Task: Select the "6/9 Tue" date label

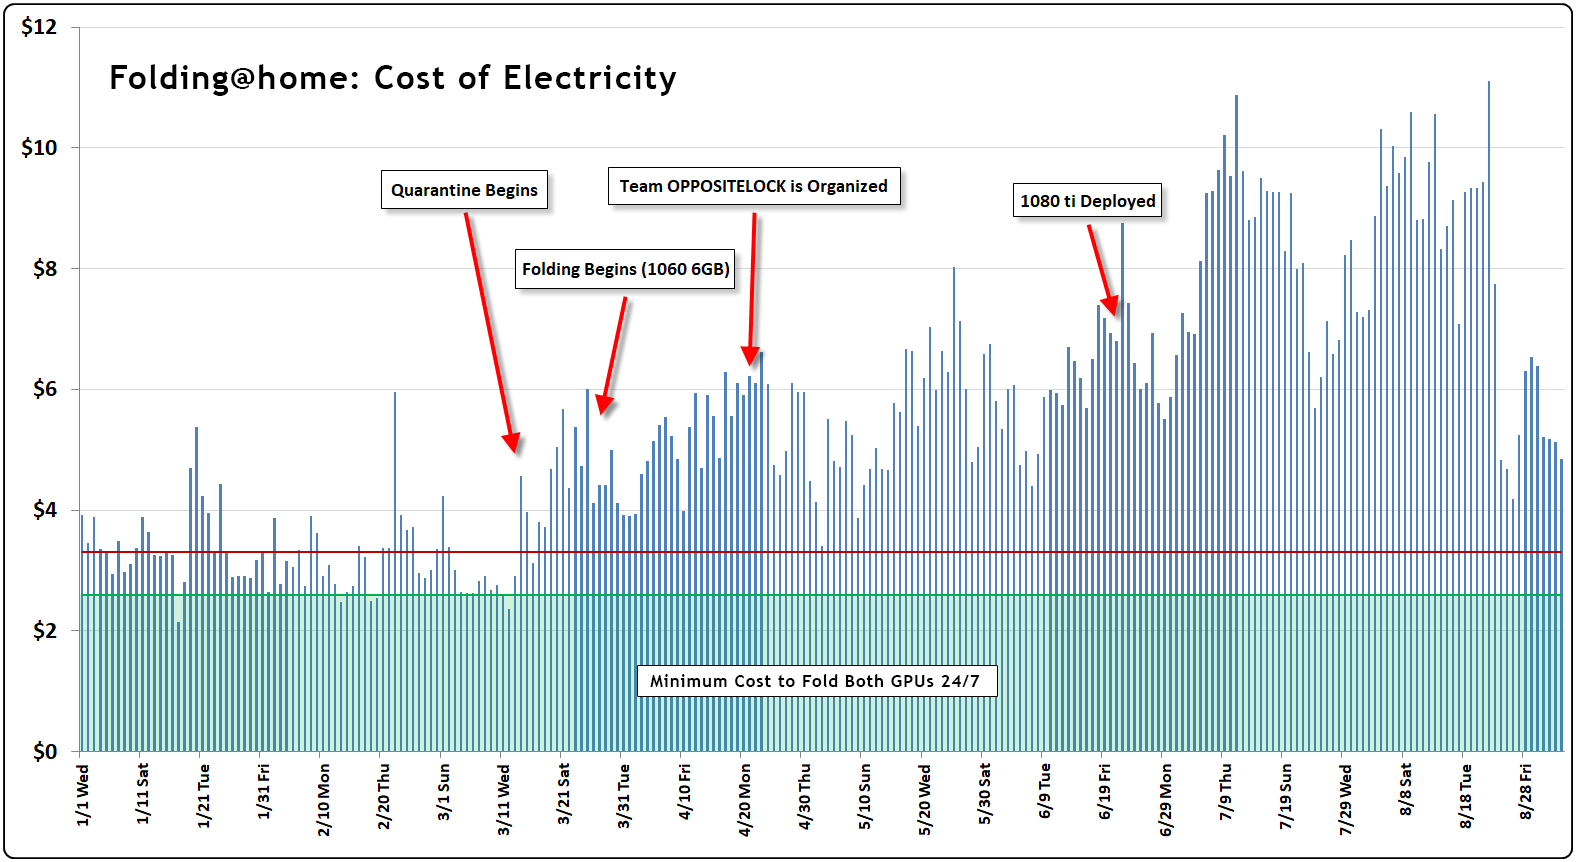Action: (x=1045, y=792)
